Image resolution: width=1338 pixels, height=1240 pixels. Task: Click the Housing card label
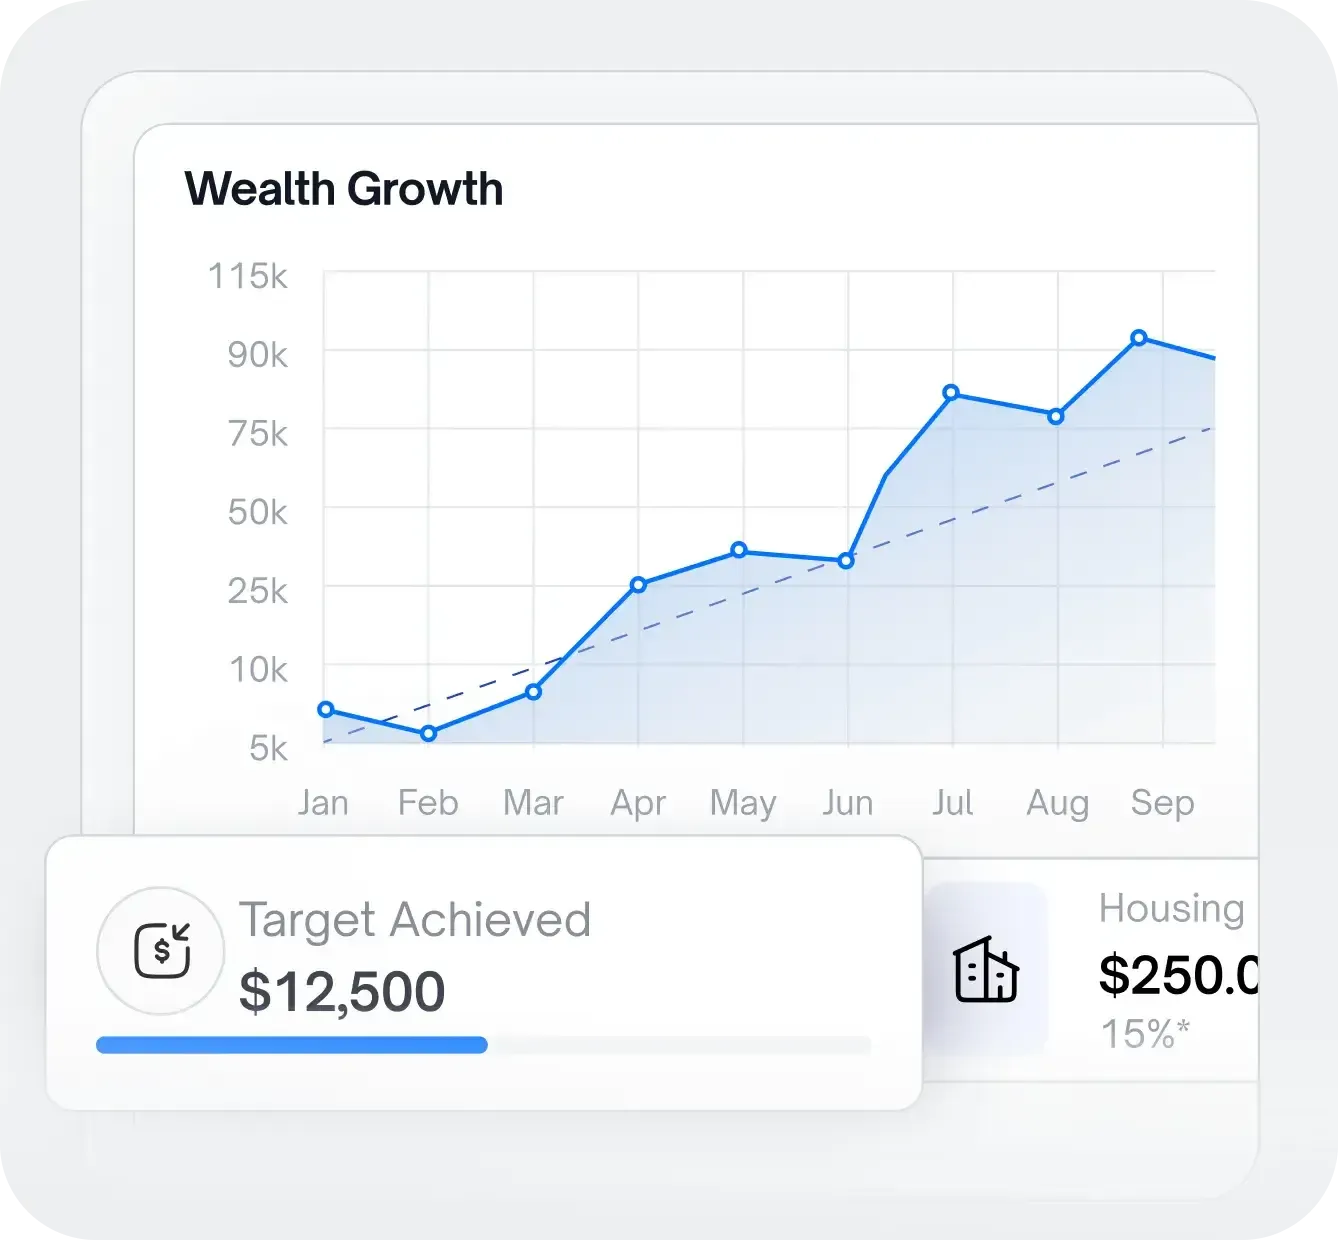click(x=1171, y=908)
